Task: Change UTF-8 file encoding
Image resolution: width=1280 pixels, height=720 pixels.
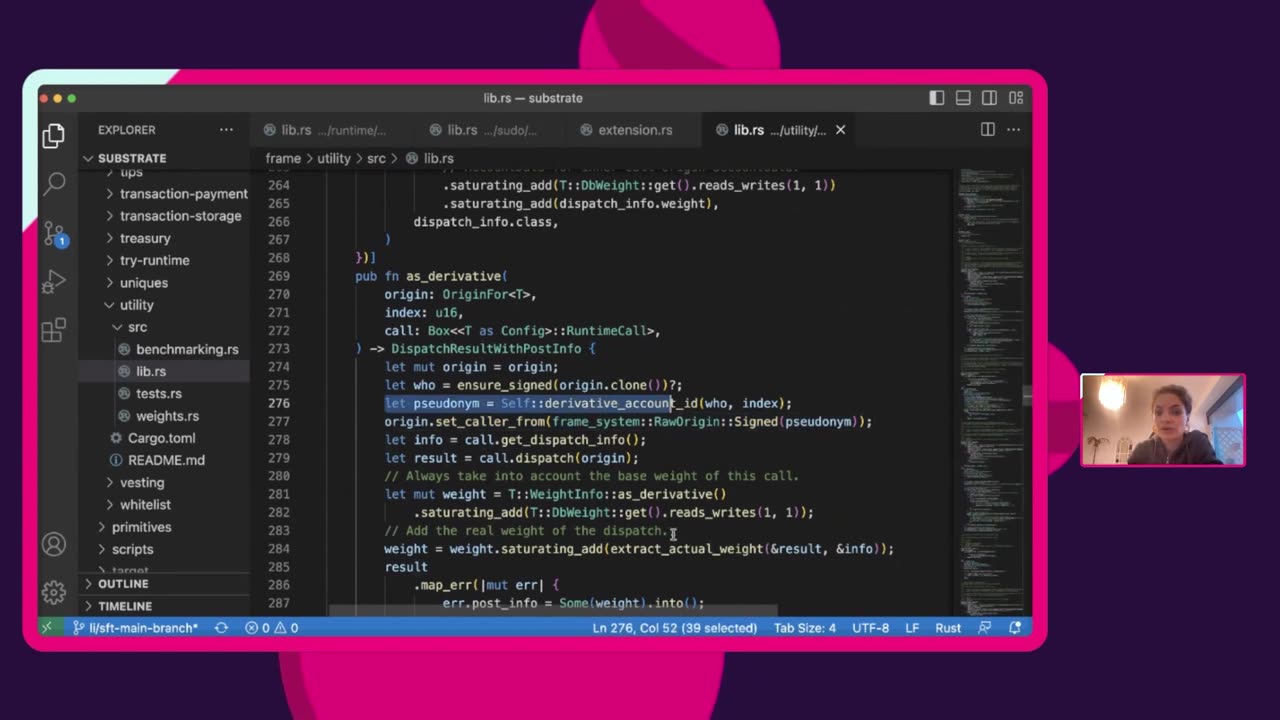Action: 871,628
